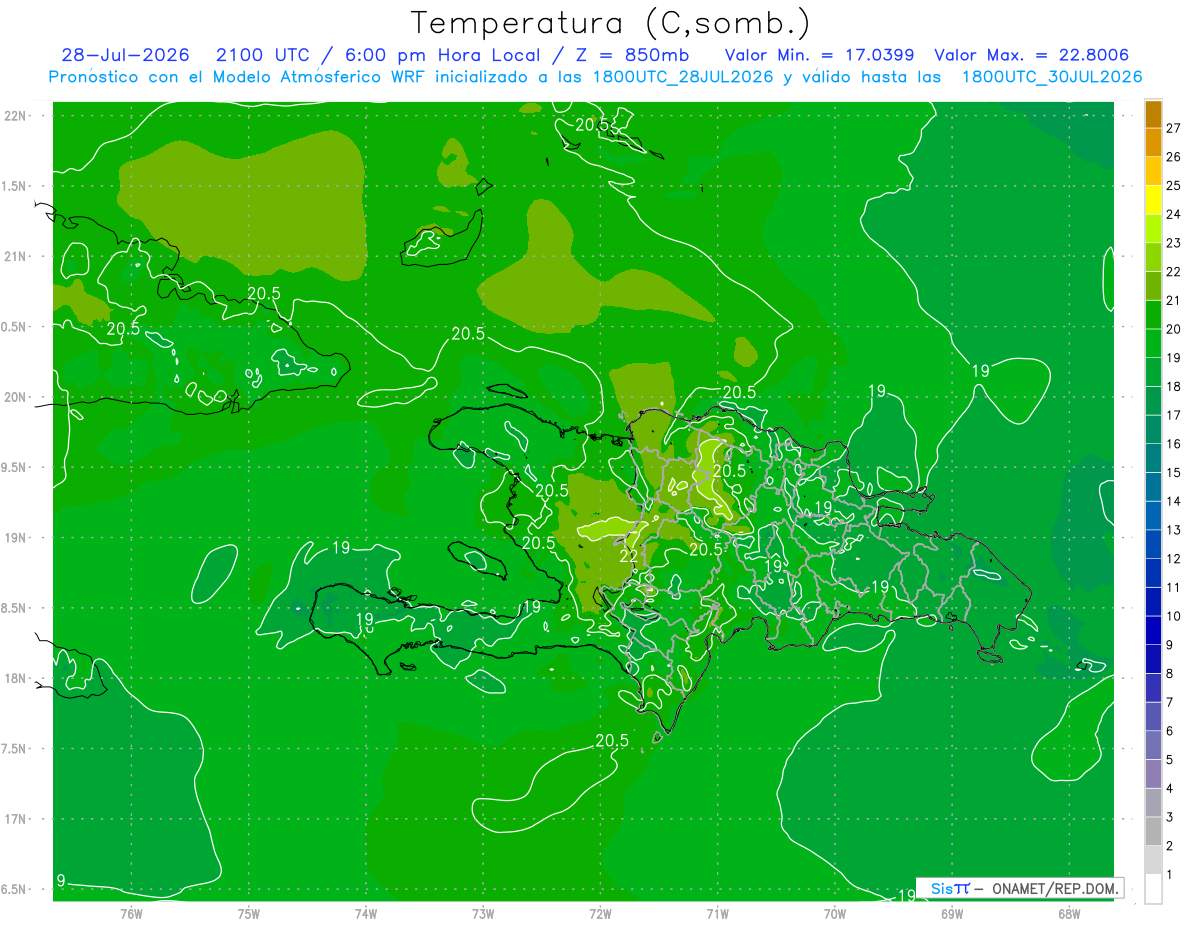Click the "71W" longitude axis label
This screenshot has height=927, width=1200.
point(717,913)
